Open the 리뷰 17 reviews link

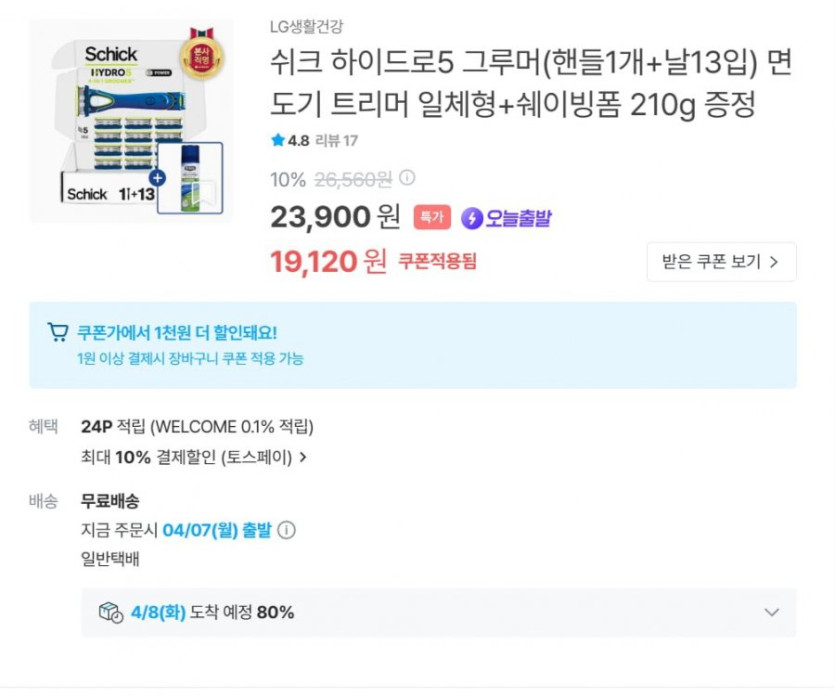point(336,141)
